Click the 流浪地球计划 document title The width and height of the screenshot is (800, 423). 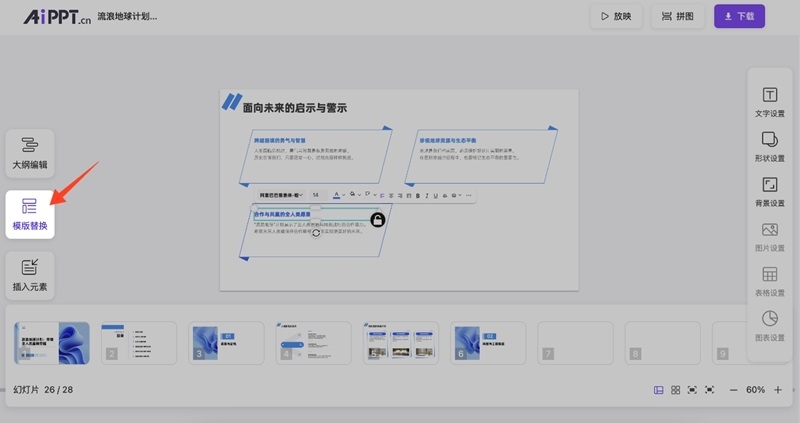[127, 16]
